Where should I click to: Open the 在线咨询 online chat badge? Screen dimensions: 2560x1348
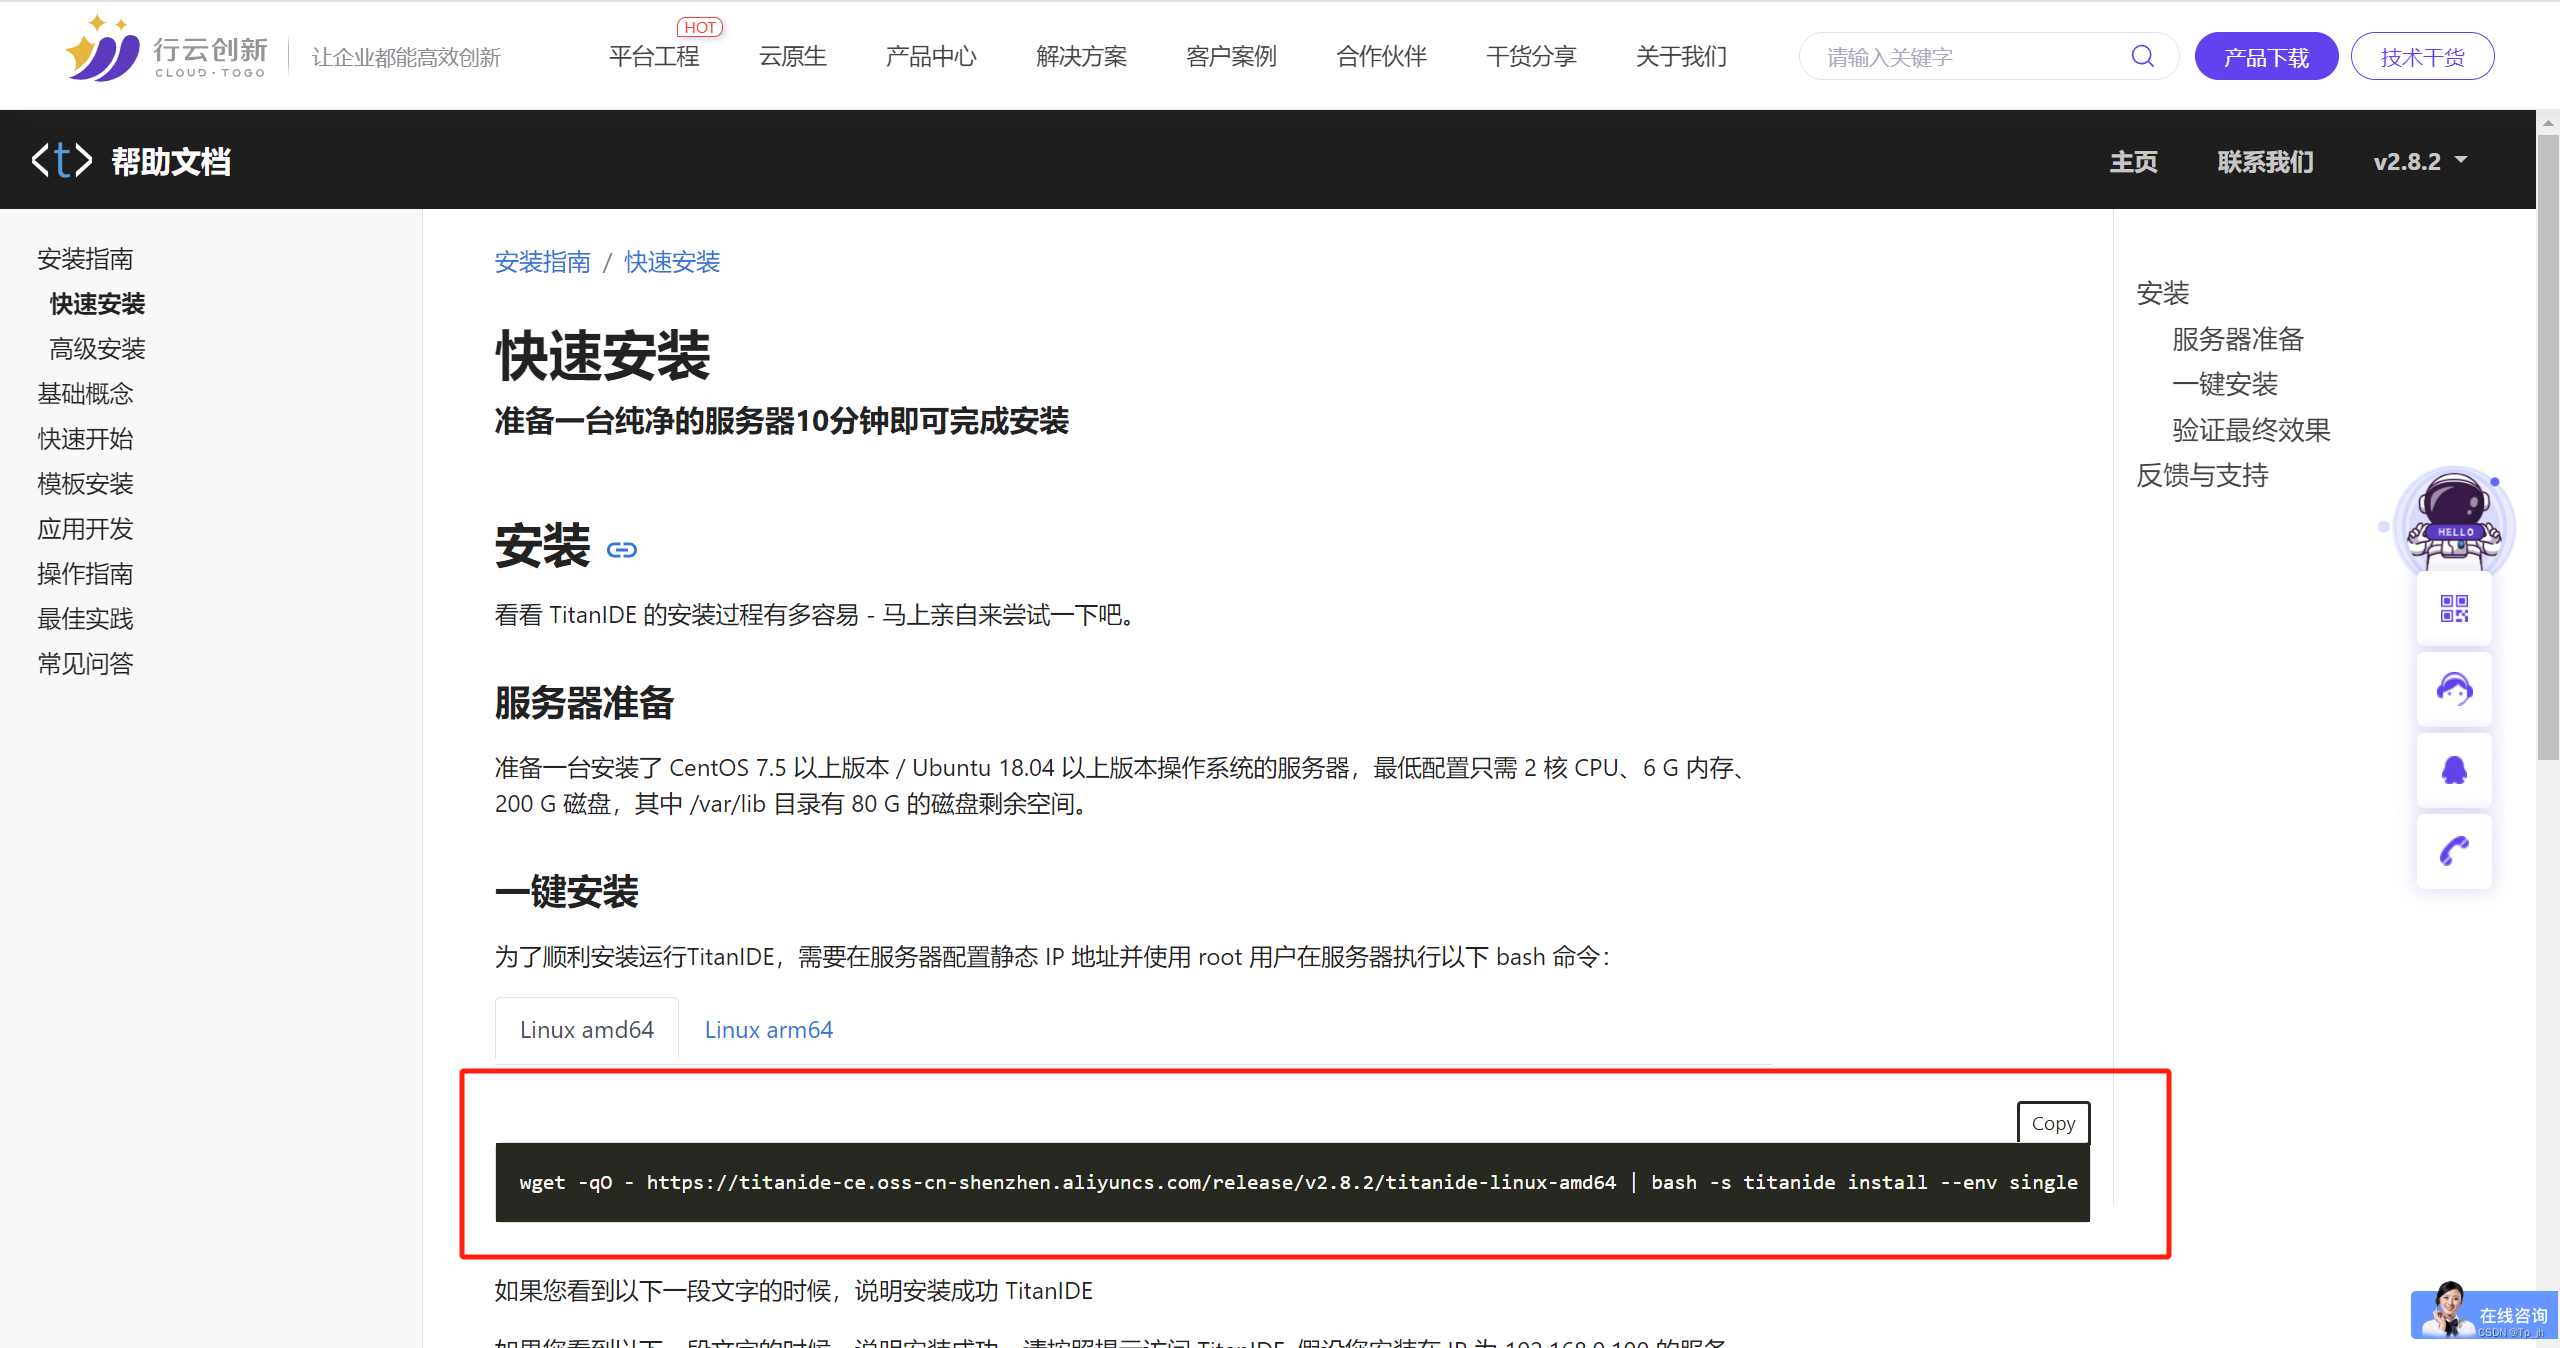point(2484,1313)
